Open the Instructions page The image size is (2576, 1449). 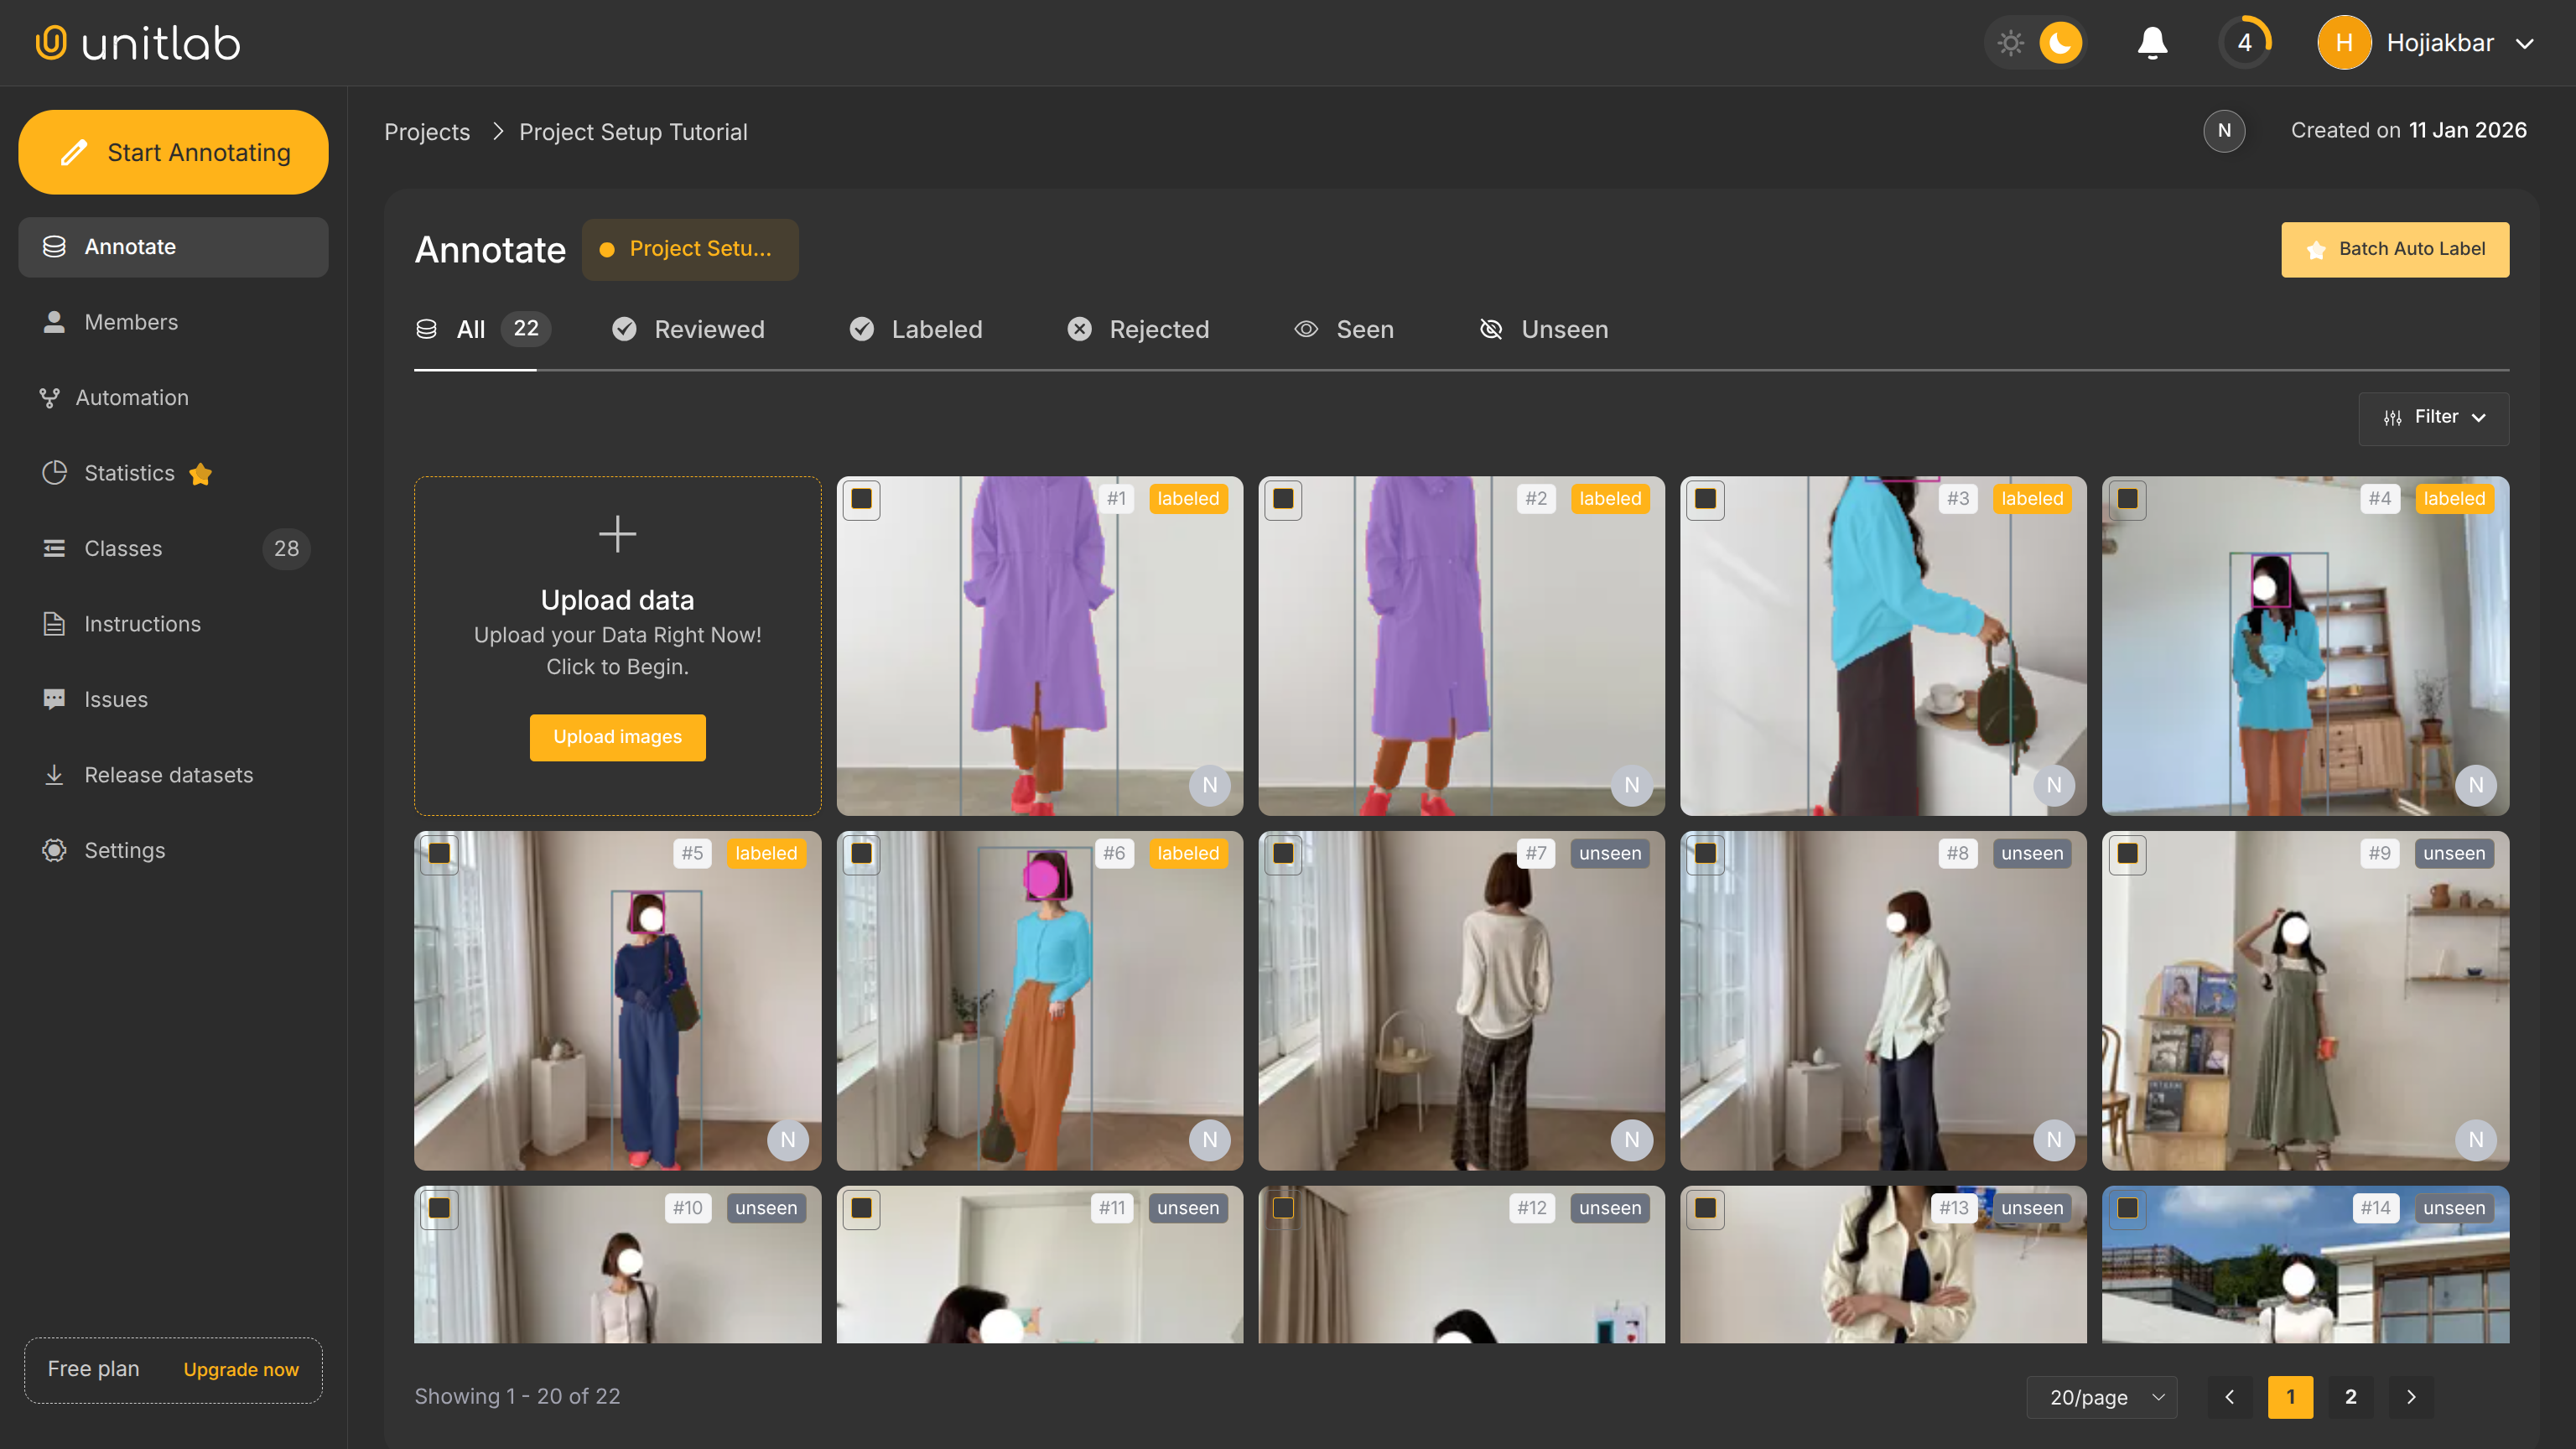click(142, 624)
